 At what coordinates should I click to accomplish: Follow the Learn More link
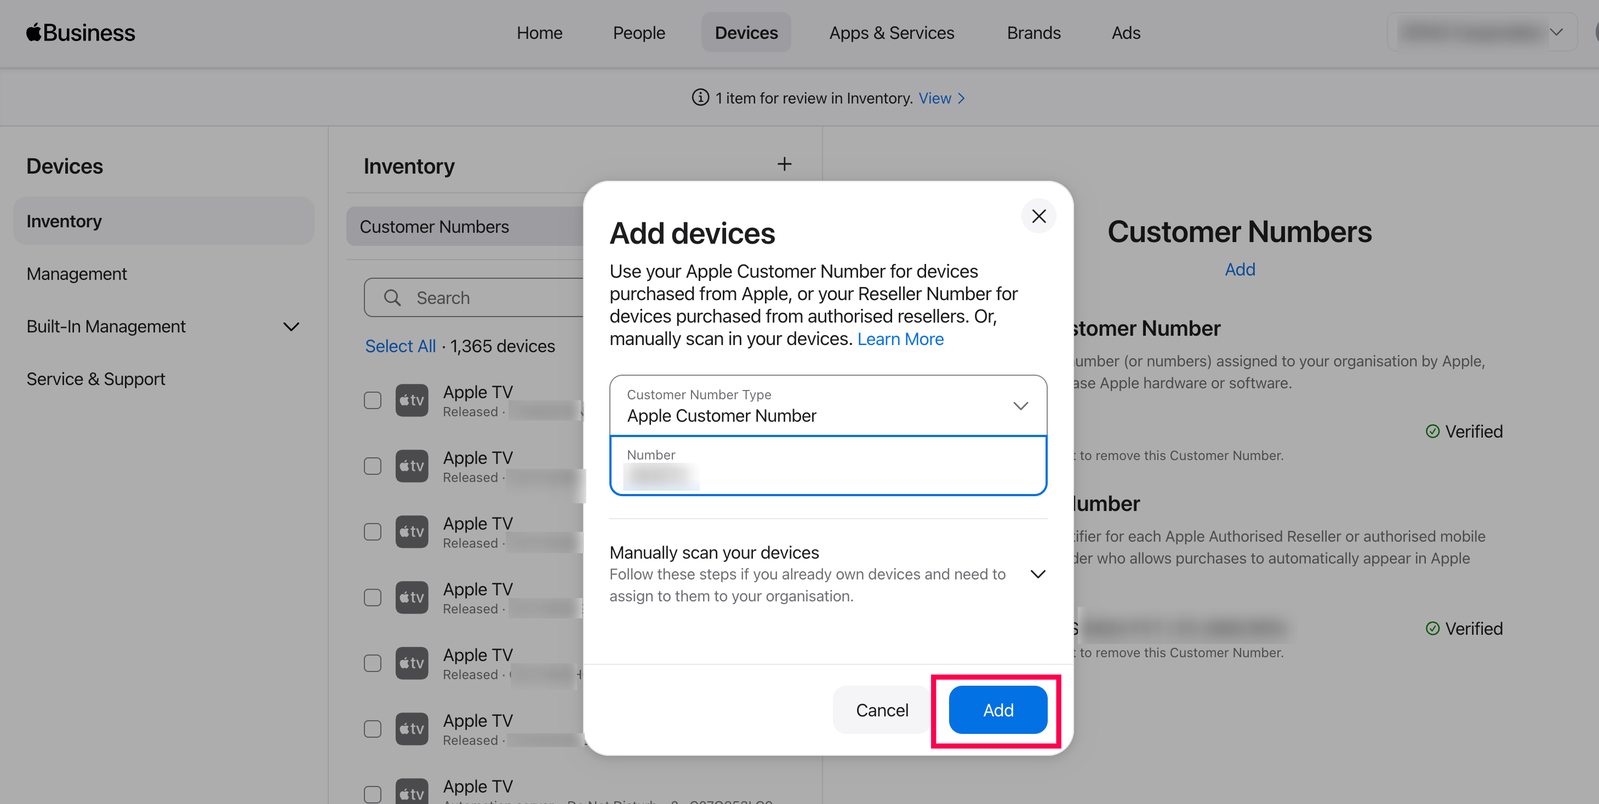(x=900, y=339)
